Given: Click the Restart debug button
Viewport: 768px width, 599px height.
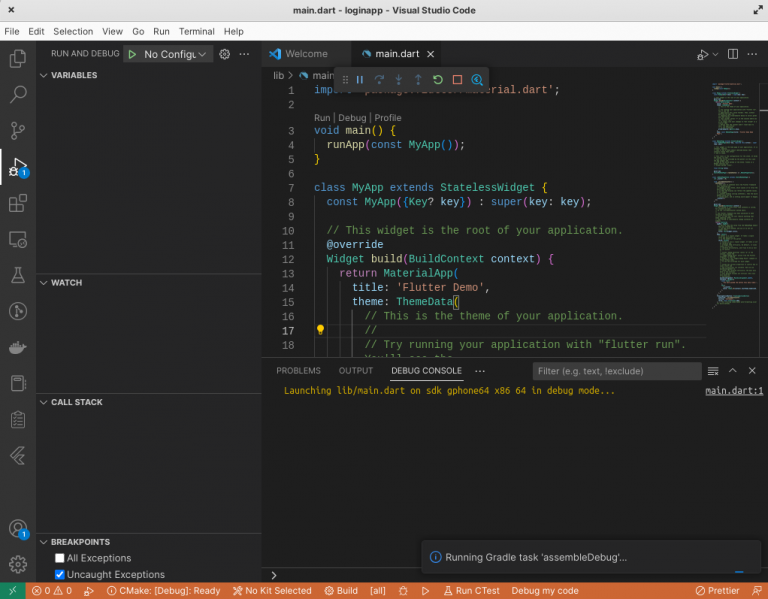Looking at the screenshot, I should pyautogui.click(x=437, y=80).
